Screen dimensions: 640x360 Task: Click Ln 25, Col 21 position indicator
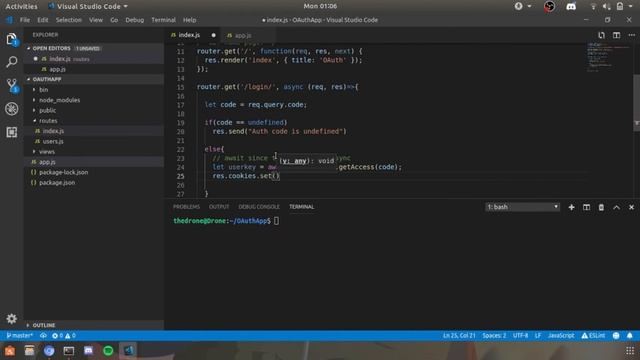(459, 336)
